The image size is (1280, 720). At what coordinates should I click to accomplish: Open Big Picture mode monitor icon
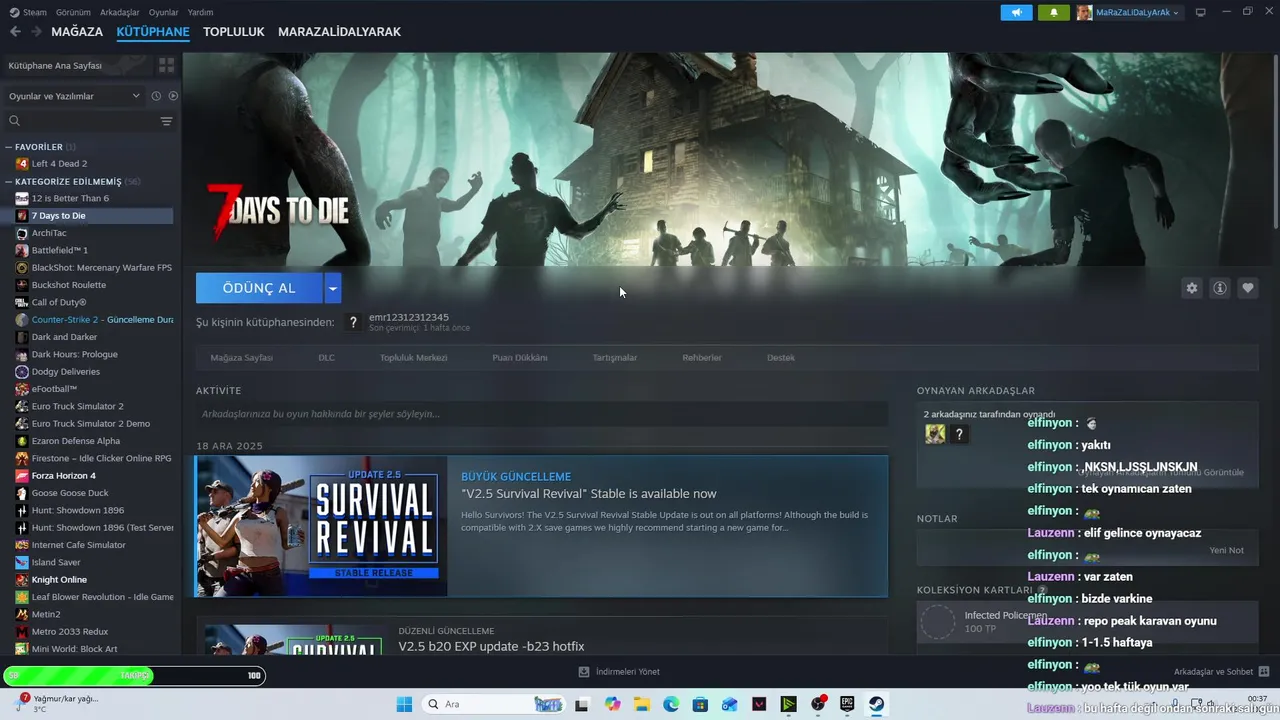click(1200, 12)
